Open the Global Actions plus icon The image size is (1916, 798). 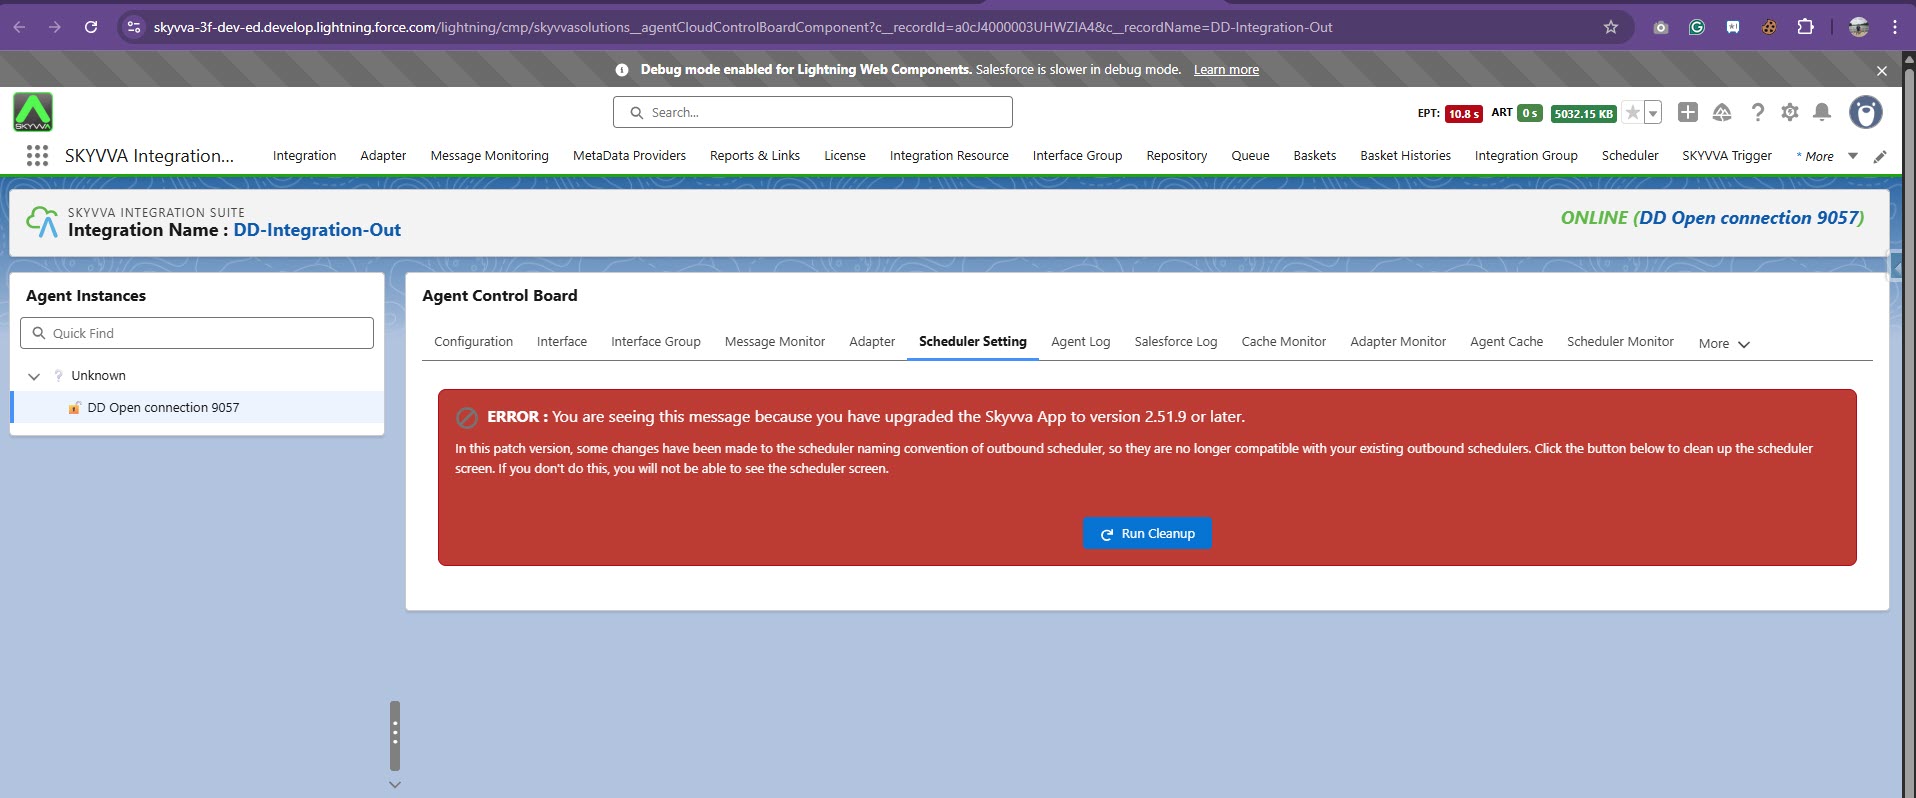coord(1688,112)
